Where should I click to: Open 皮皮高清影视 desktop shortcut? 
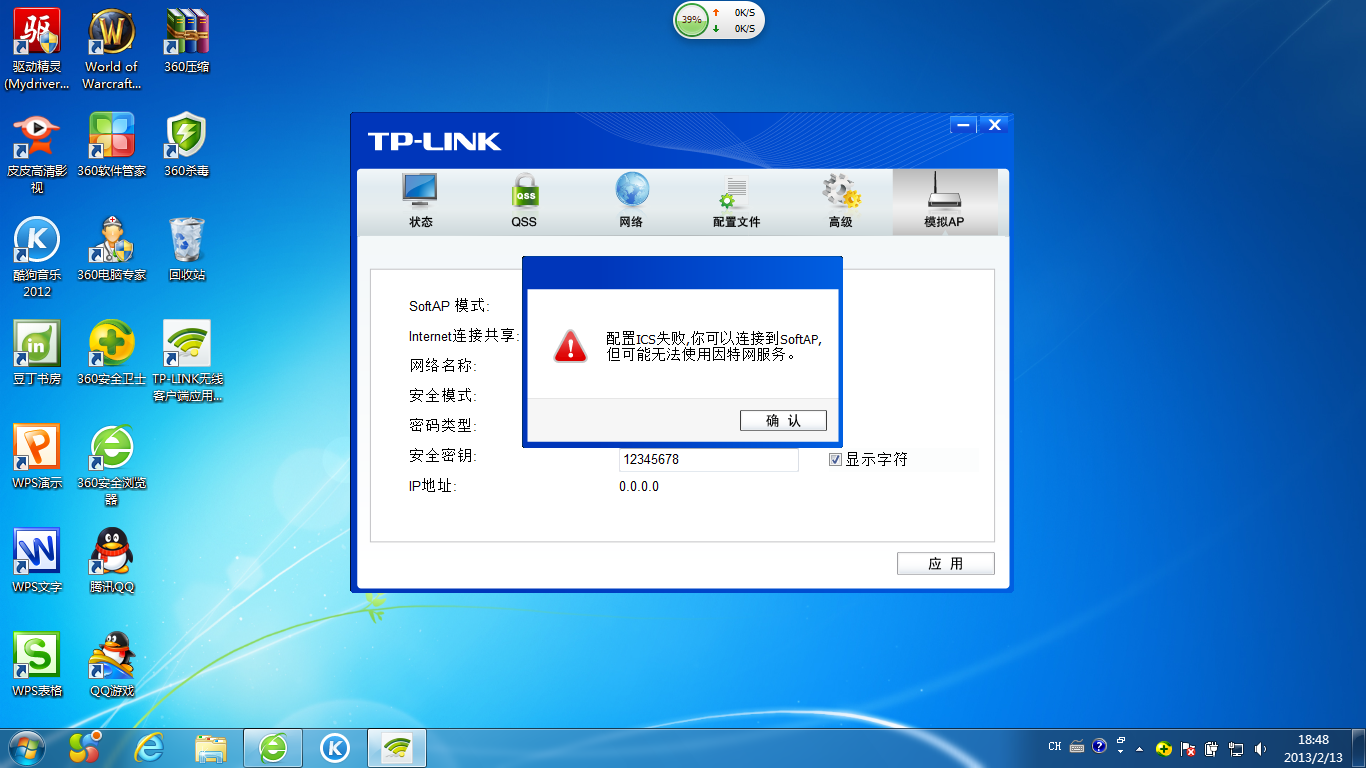pos(37,153)
